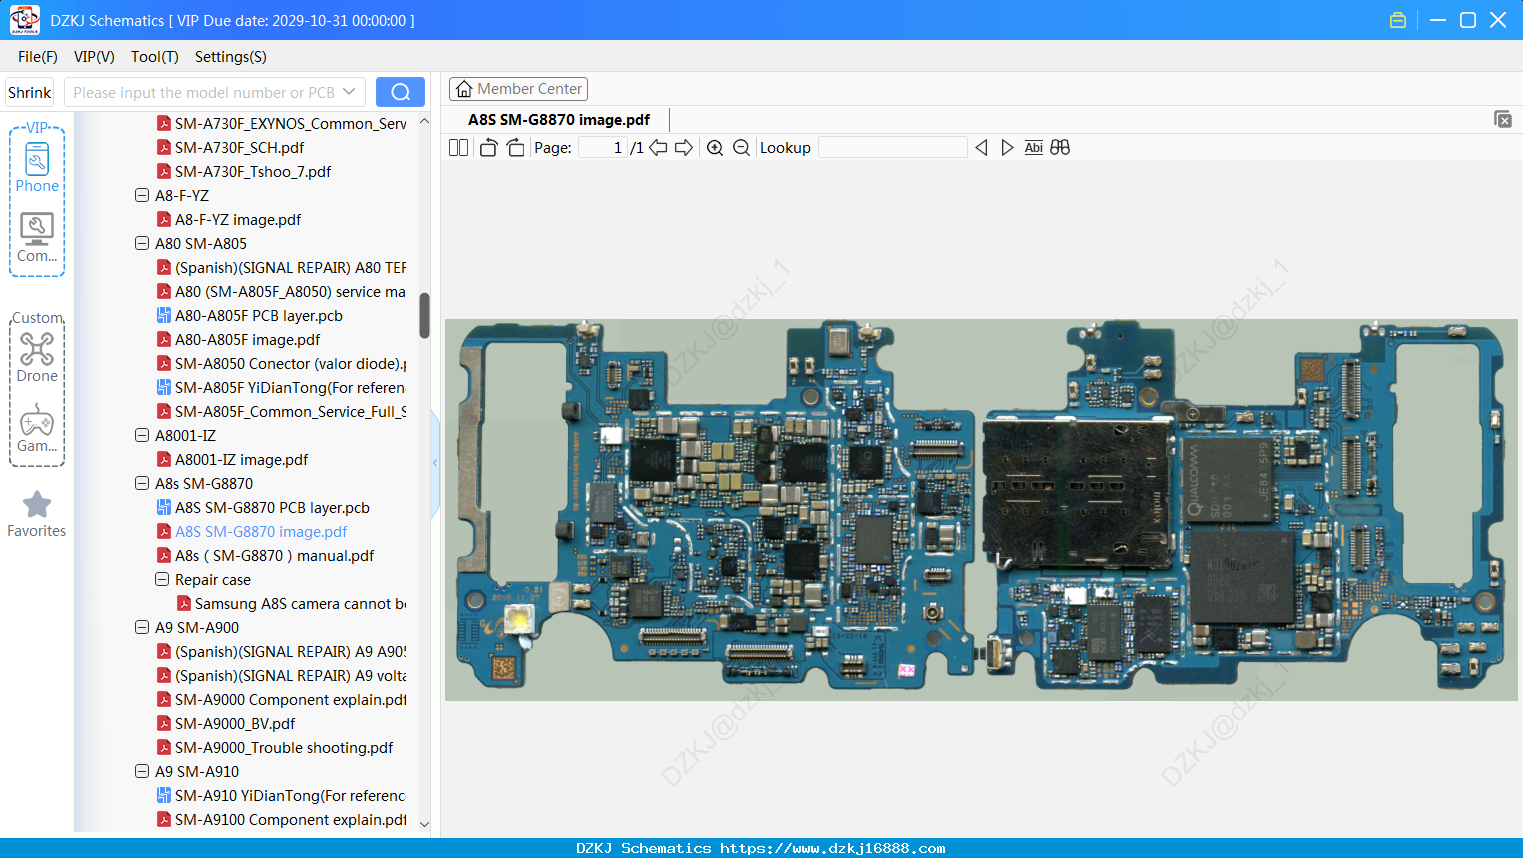The width and height of the screenshot is (1523, 858).
Task: Open SM-A8050 Conector (valor diode) file
Action: click(281, 364)
